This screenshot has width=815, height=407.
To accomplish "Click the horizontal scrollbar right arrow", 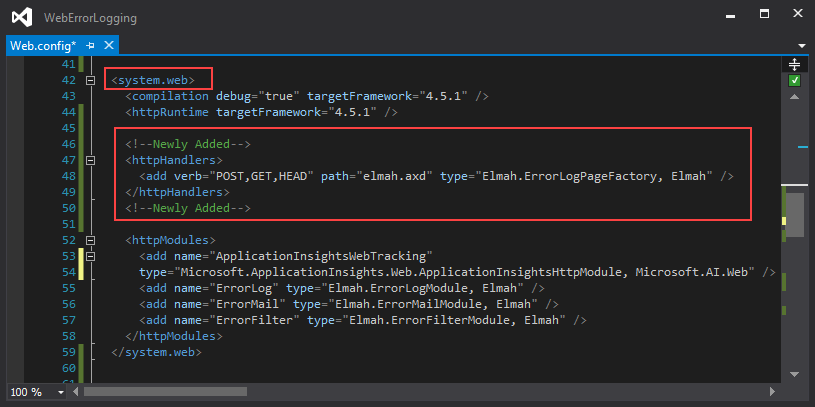I will pos(772,391).
